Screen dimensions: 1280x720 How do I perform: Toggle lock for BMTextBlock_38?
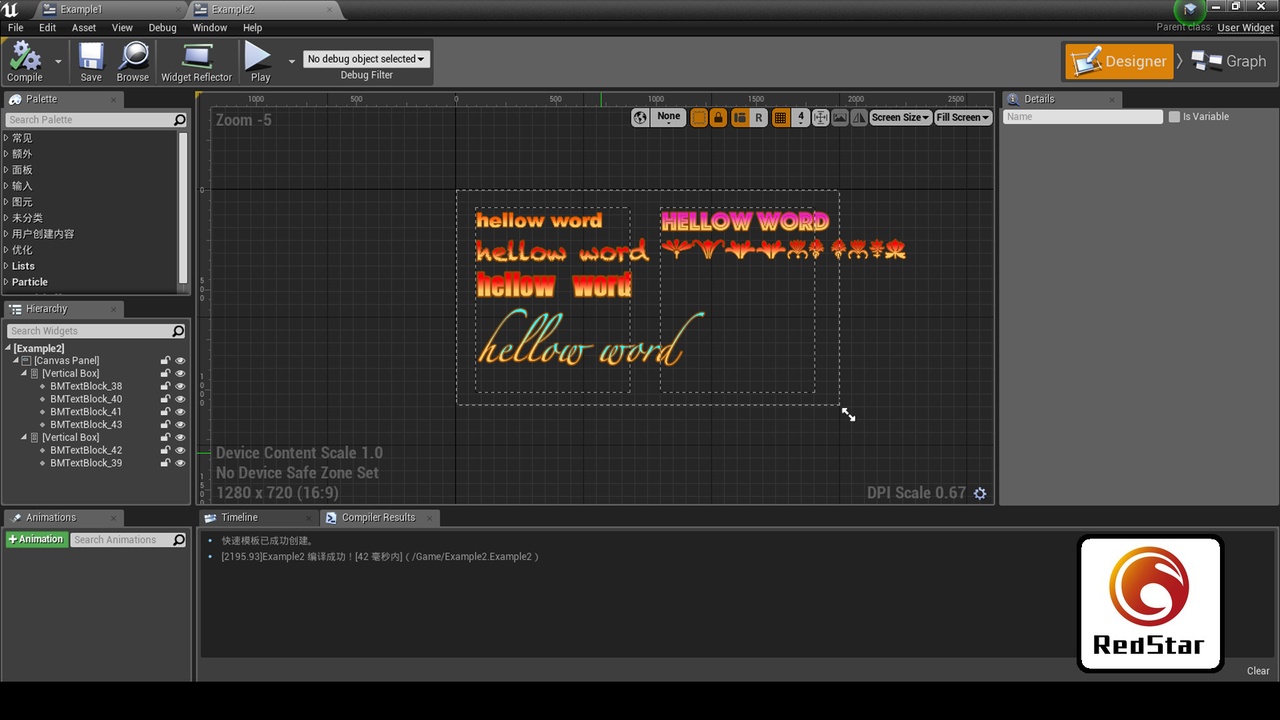(x=165, y=386)
